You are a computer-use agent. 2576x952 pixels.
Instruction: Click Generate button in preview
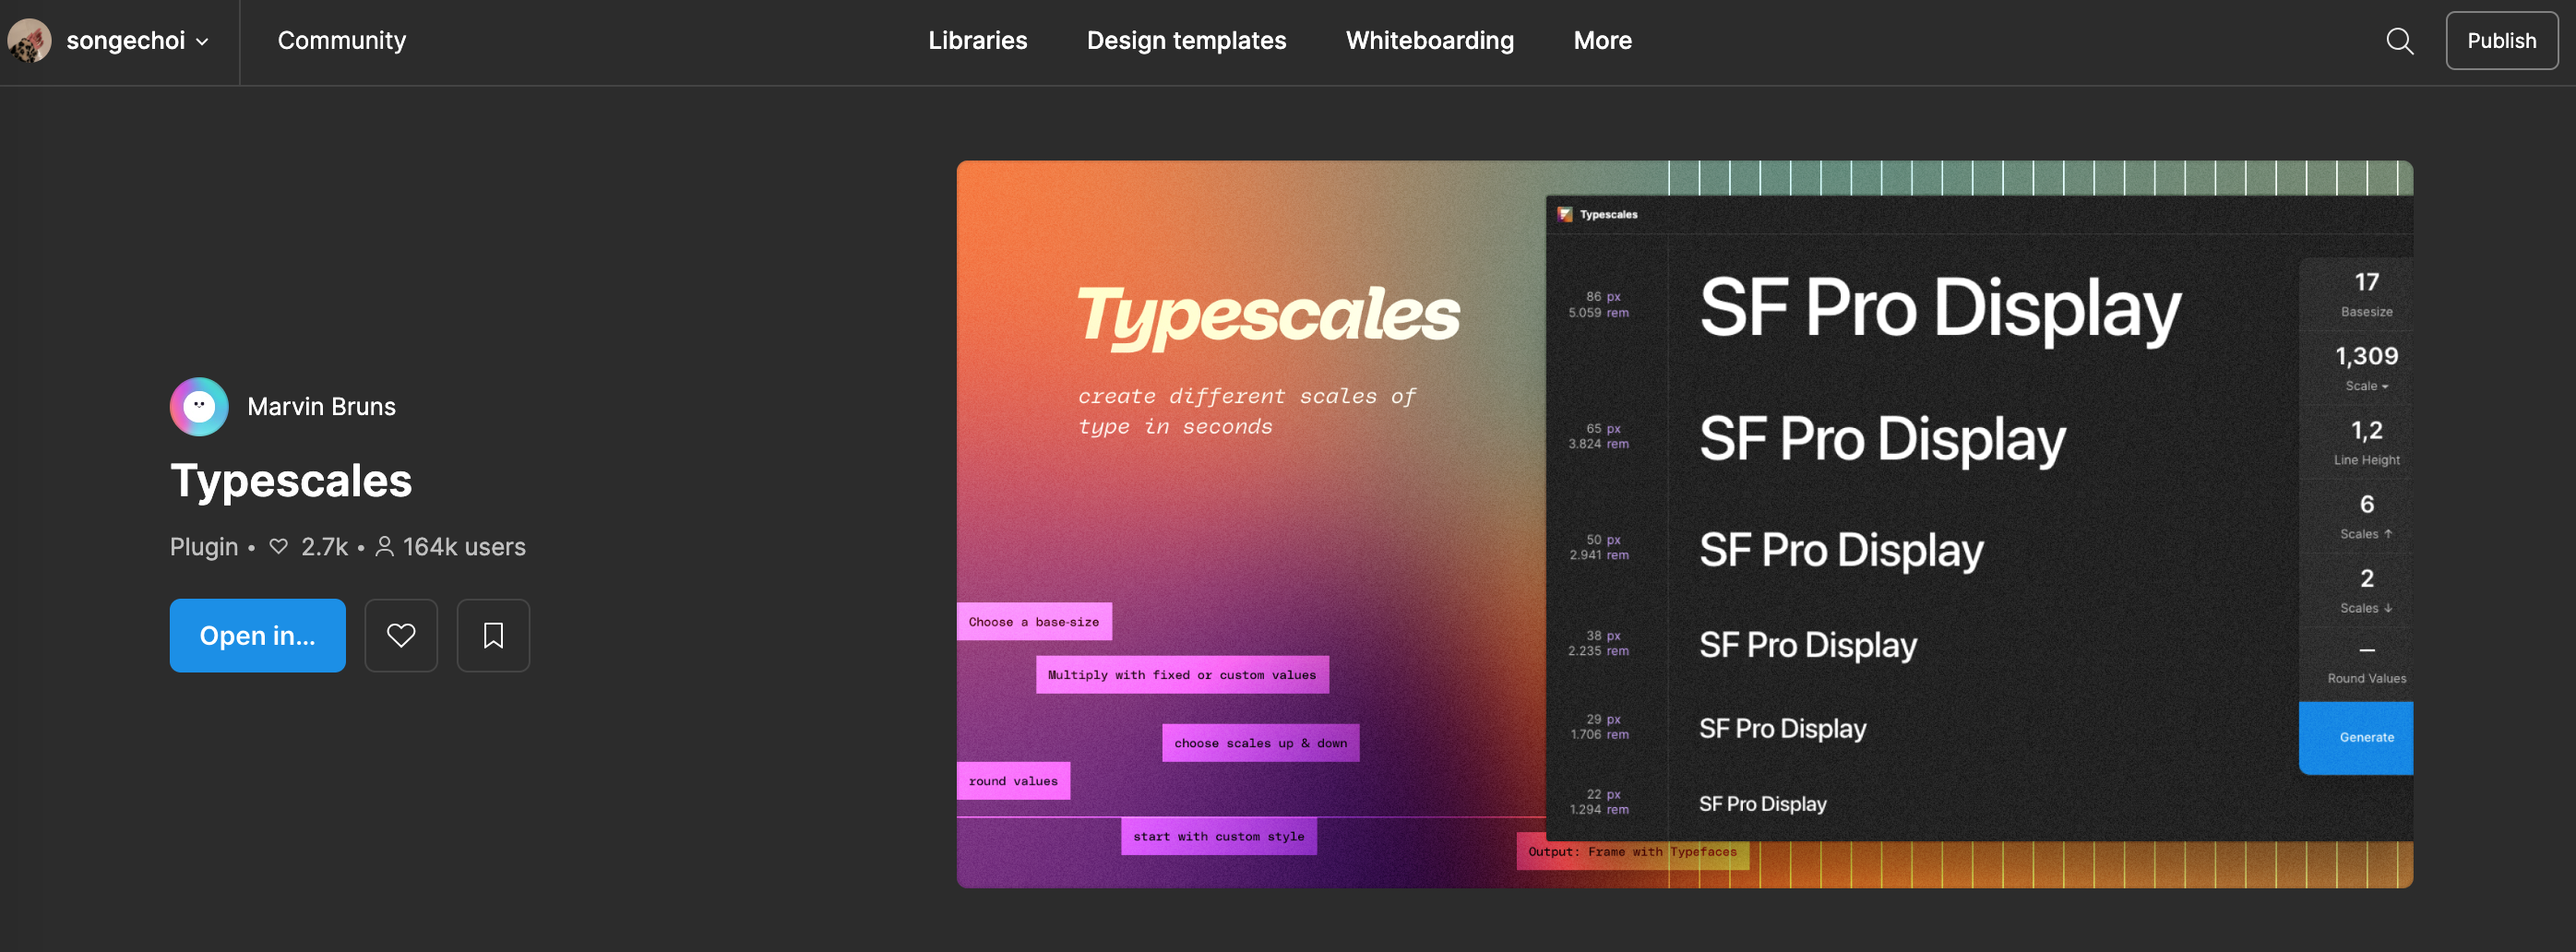click(2356, 738)
